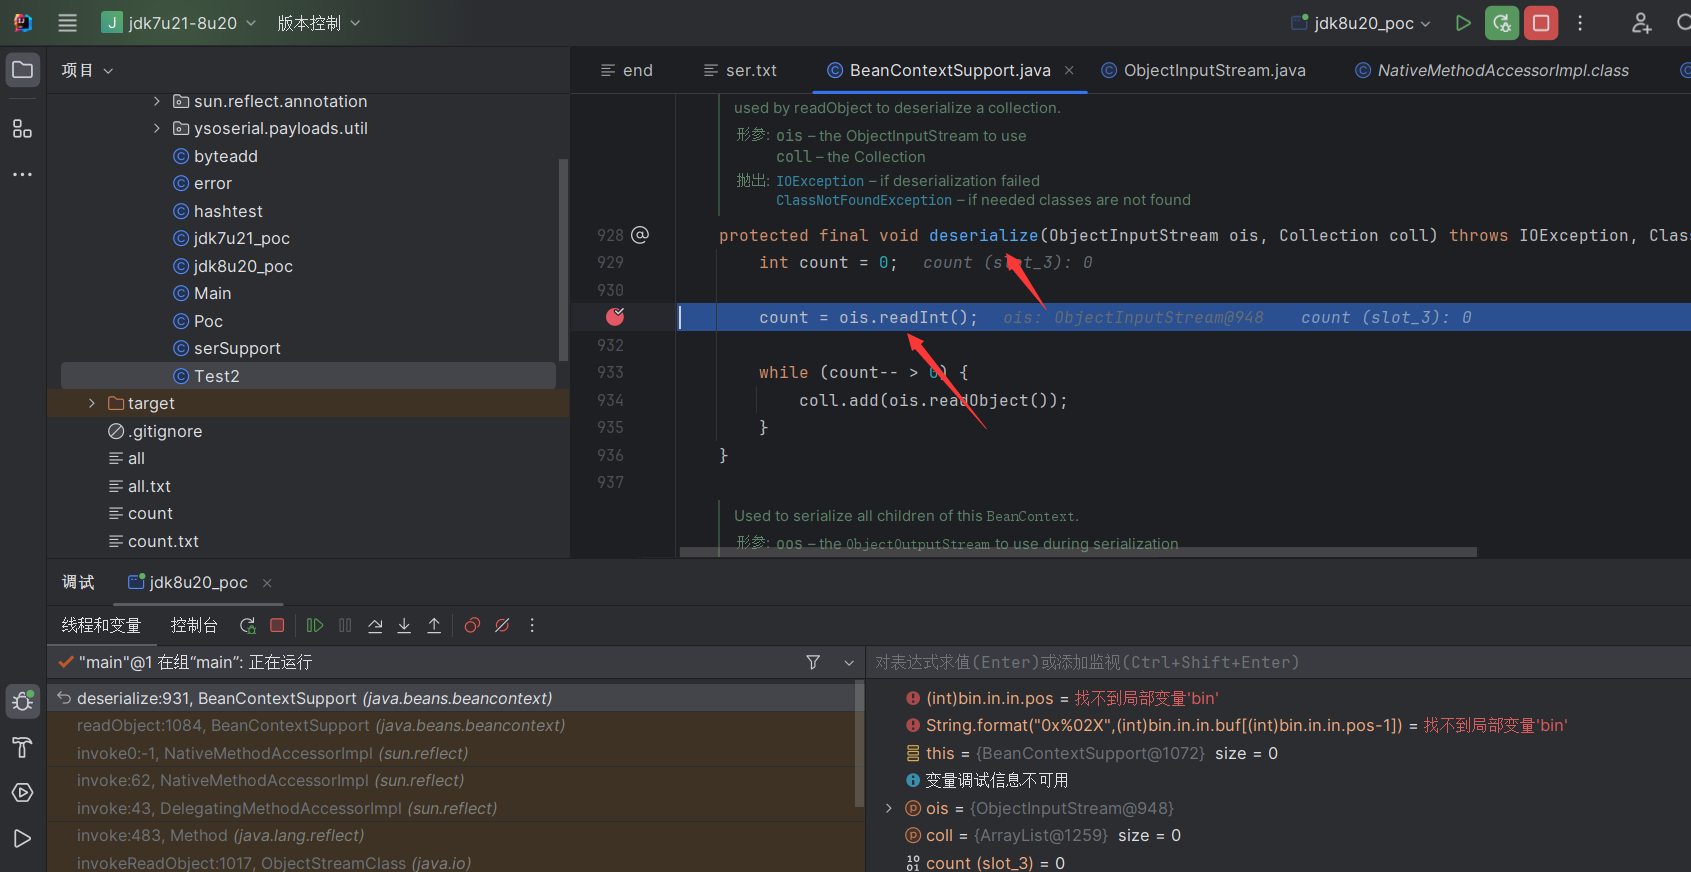Expand the ois variable node
Screen dimensions: 1691x872
[889, 808]
